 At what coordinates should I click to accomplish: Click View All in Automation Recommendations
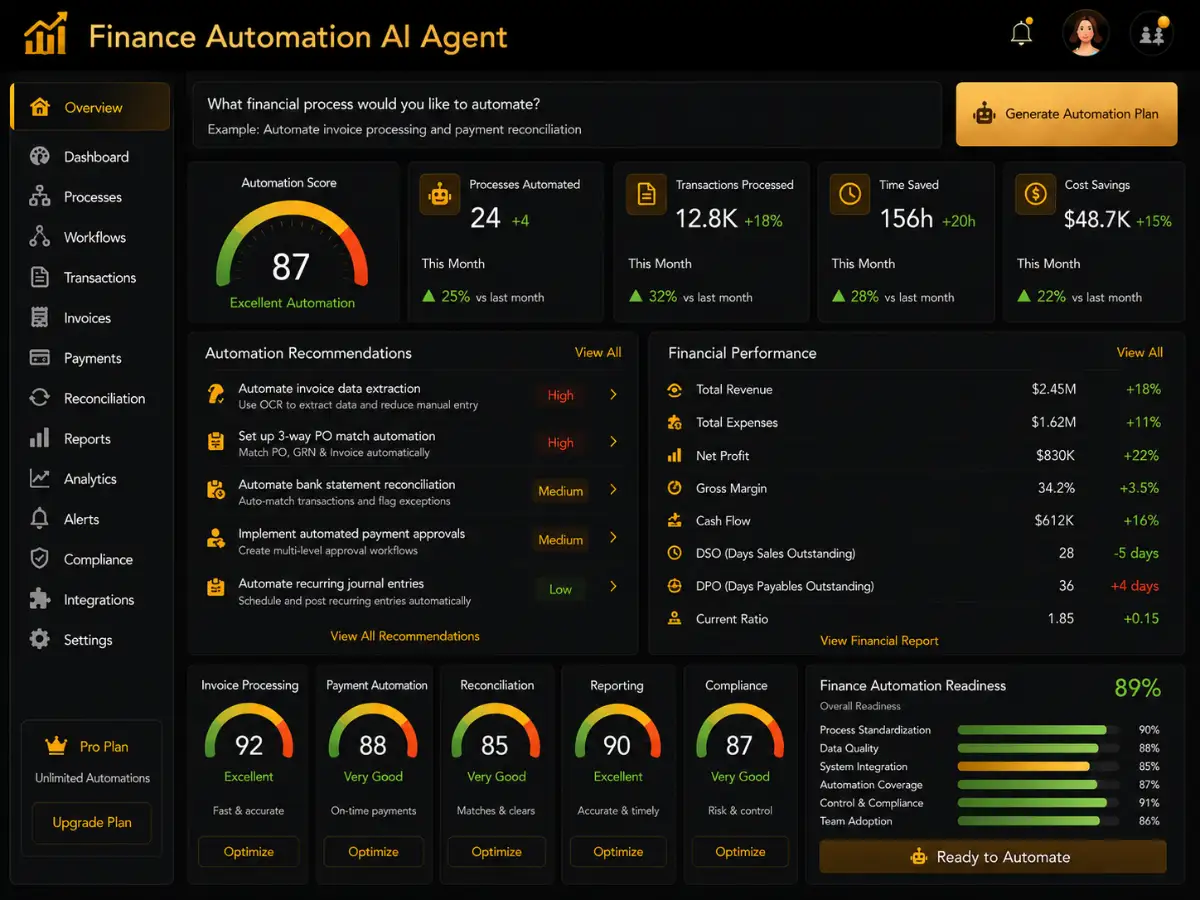[x=598, y=352]
